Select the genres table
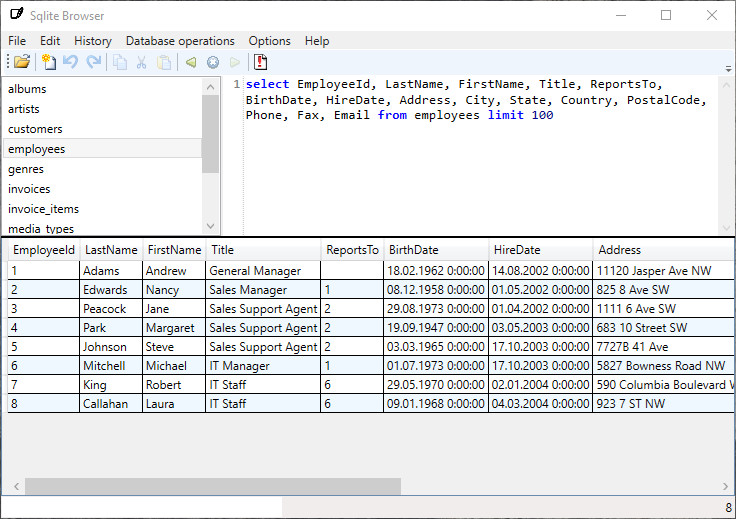Screen dimensions: 736x519 102,169
